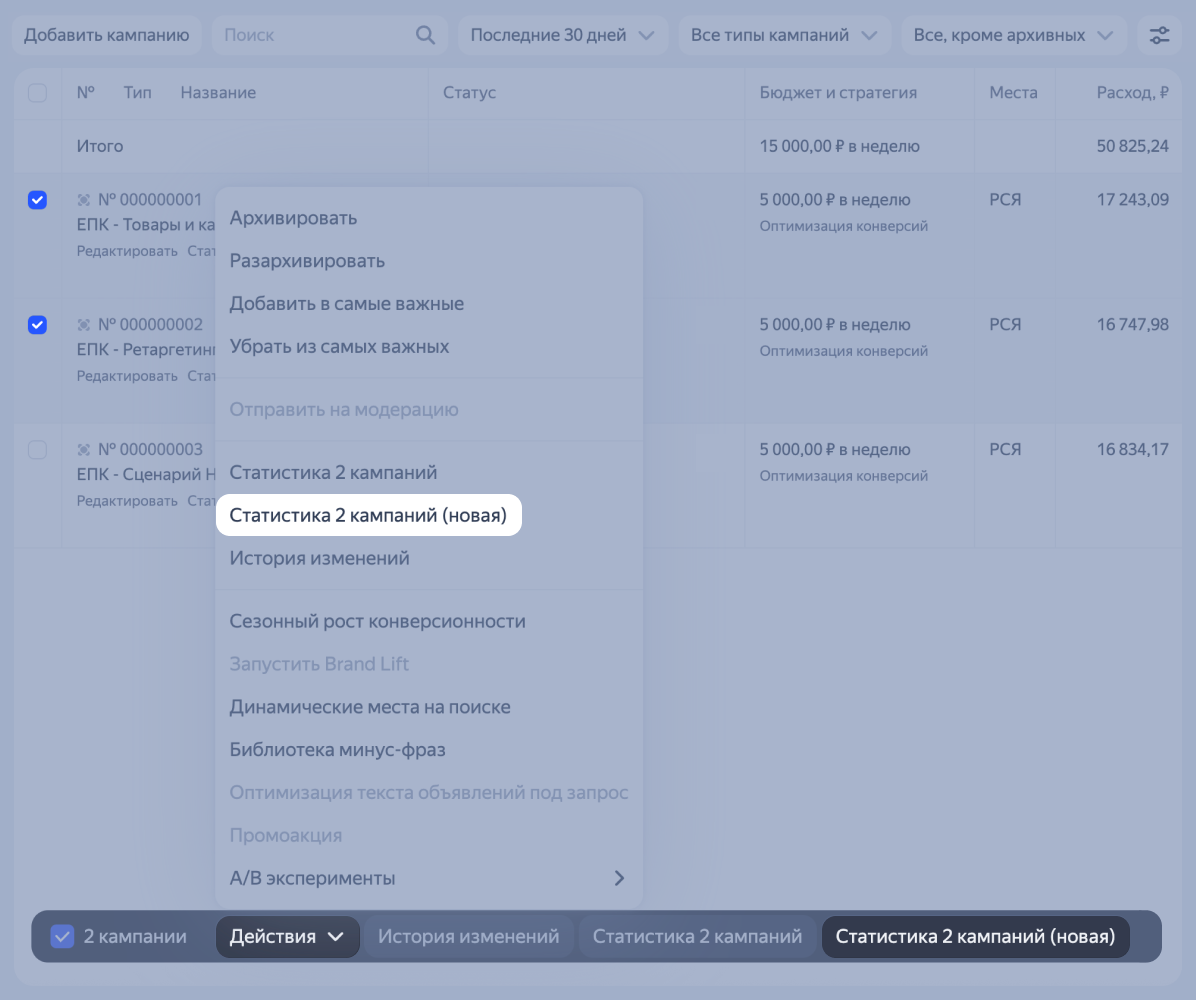Collapse the 'Действия' actions dropdown

click(287, 937)
